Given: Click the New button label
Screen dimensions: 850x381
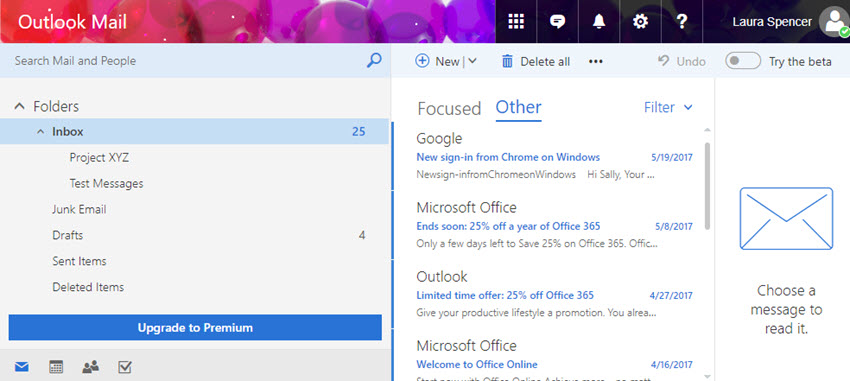Looking at the screenshot, I should 447,62.
